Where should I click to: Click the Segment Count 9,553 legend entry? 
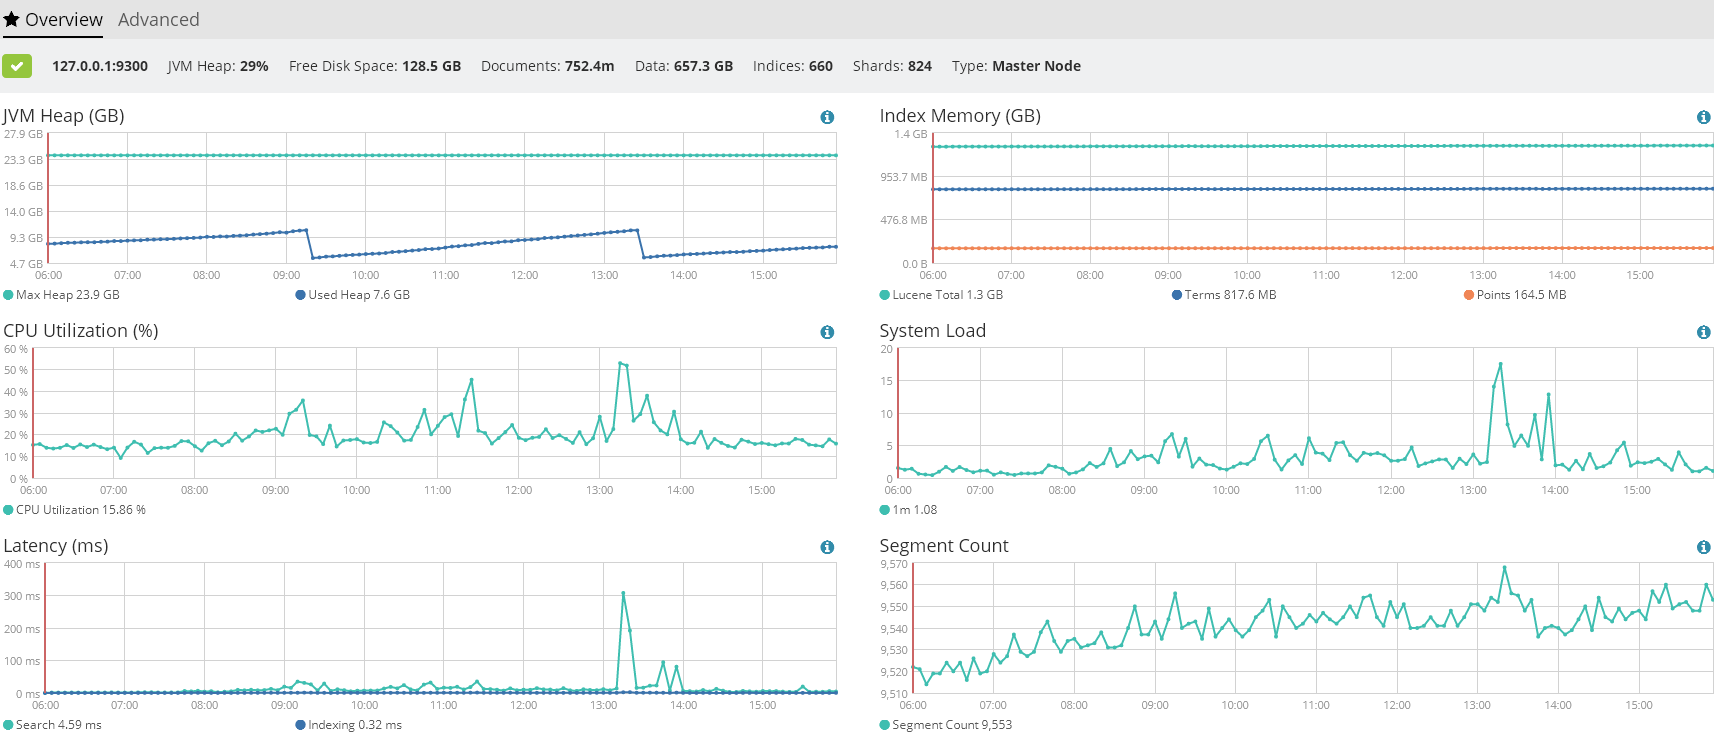(x=946, y=725)
